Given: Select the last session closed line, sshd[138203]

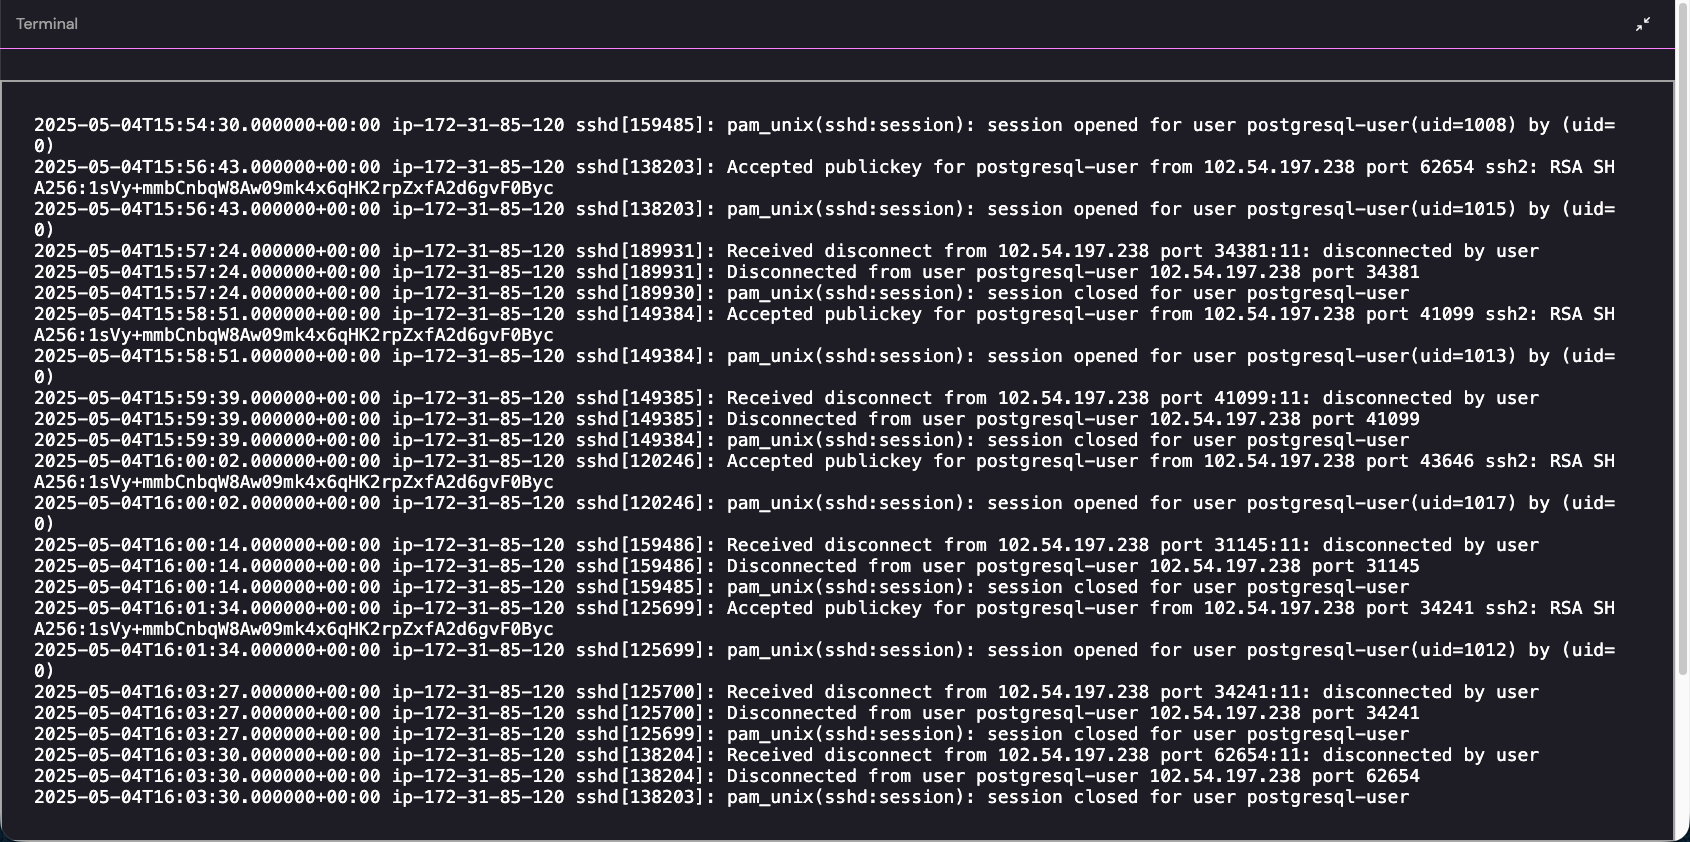Looking at the screenshot, I should pyautogui.click(x=721, y=798).
